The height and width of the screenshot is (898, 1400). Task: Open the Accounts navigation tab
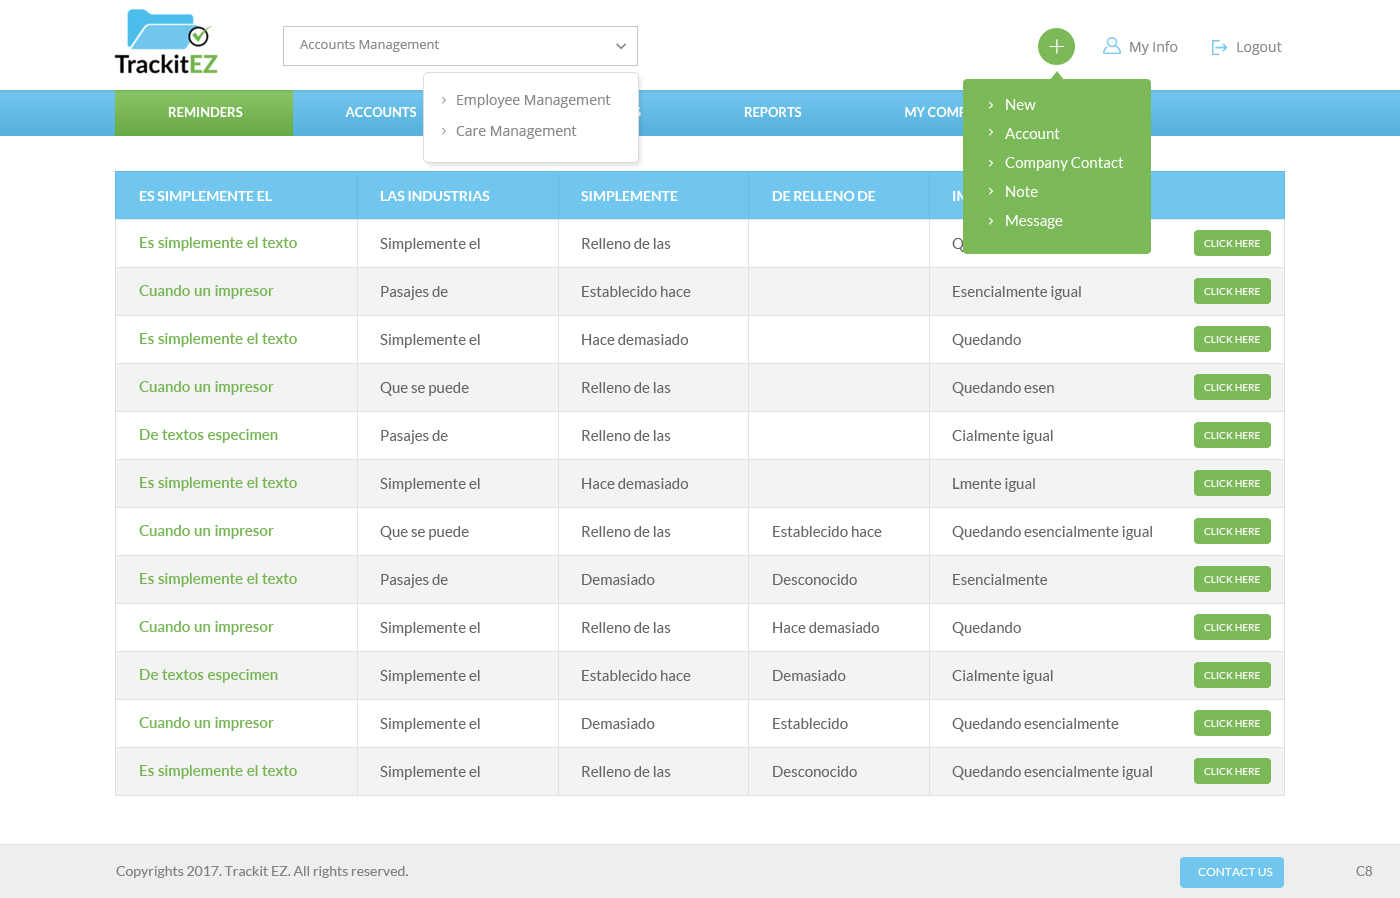380,113
